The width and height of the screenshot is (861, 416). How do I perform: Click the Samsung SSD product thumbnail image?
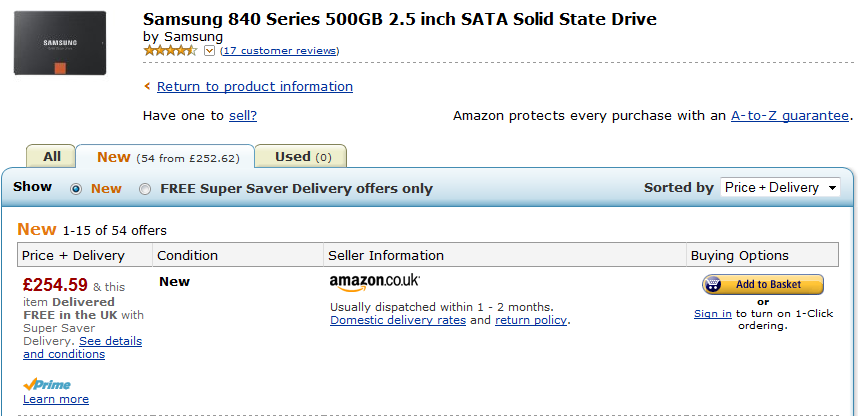tap(60, 43)
